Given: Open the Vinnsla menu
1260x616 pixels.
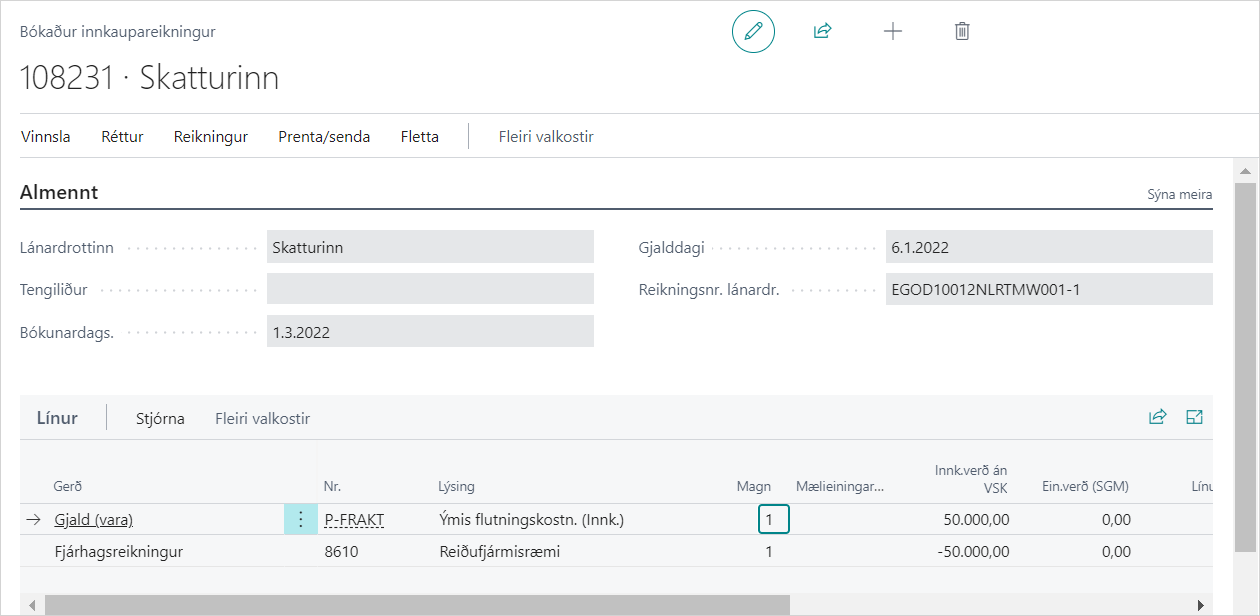Looking at the screenshot, I should coord(46,137).
